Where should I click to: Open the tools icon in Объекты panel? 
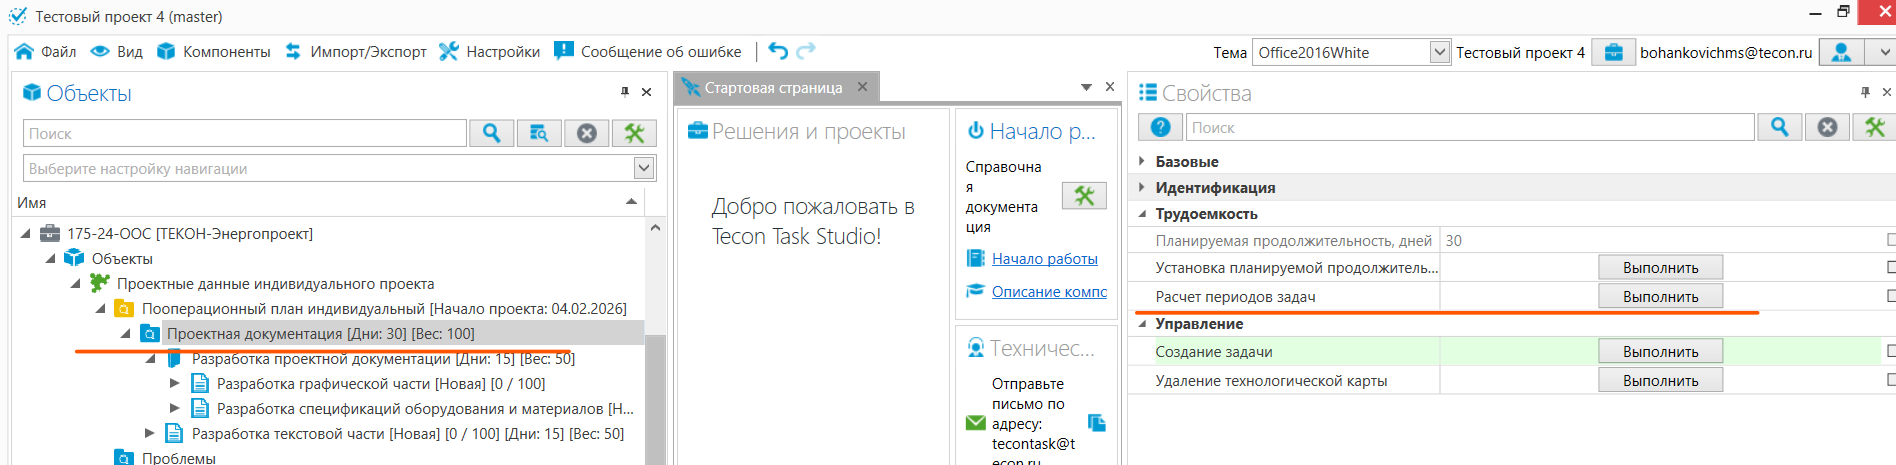(x=634, y=133)
